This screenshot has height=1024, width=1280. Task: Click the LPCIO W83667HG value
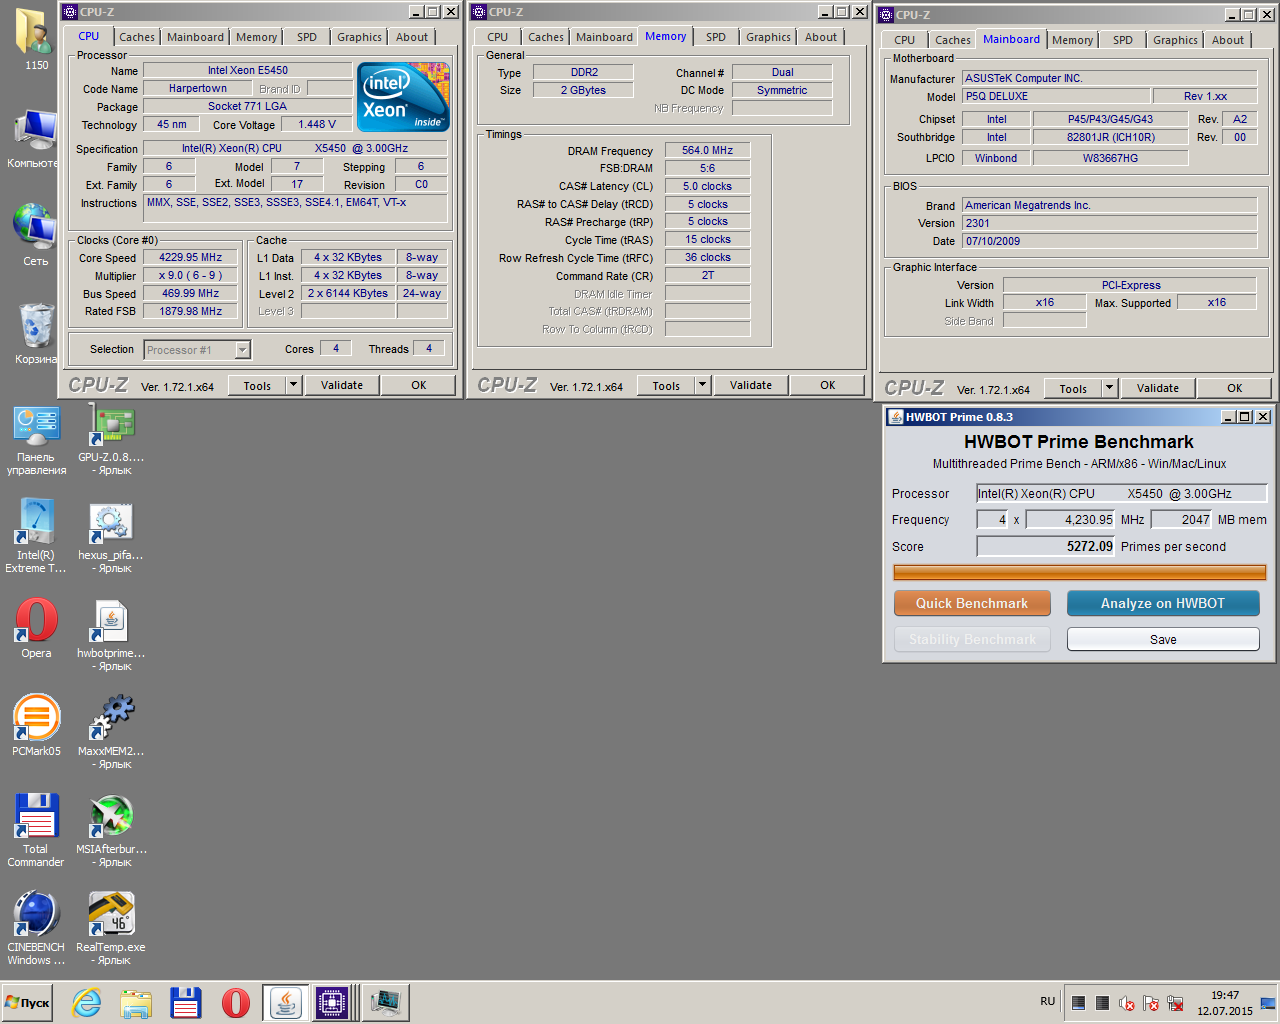point(1110,158)
